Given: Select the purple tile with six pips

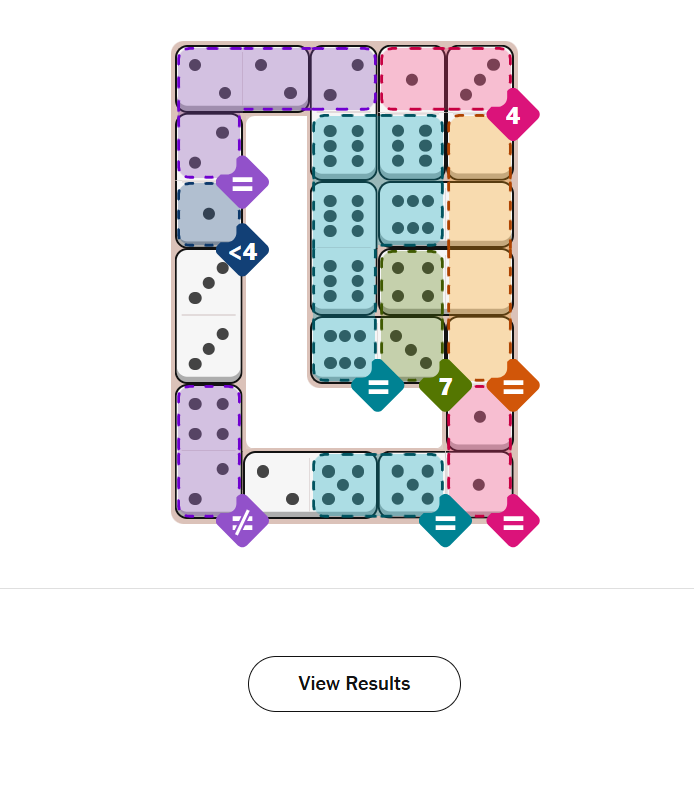Looking at the screenshot, I should [x=209, y=418].
